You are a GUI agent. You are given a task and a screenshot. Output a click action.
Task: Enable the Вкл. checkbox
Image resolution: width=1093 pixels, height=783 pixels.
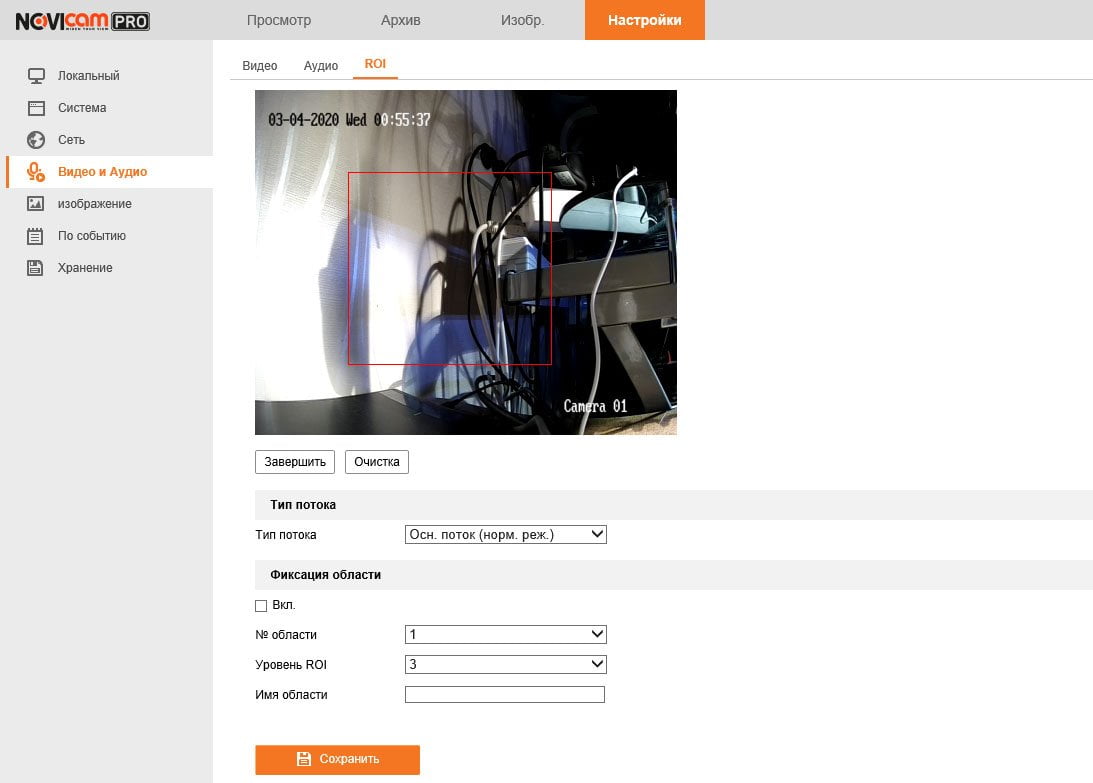click(261, 606)
